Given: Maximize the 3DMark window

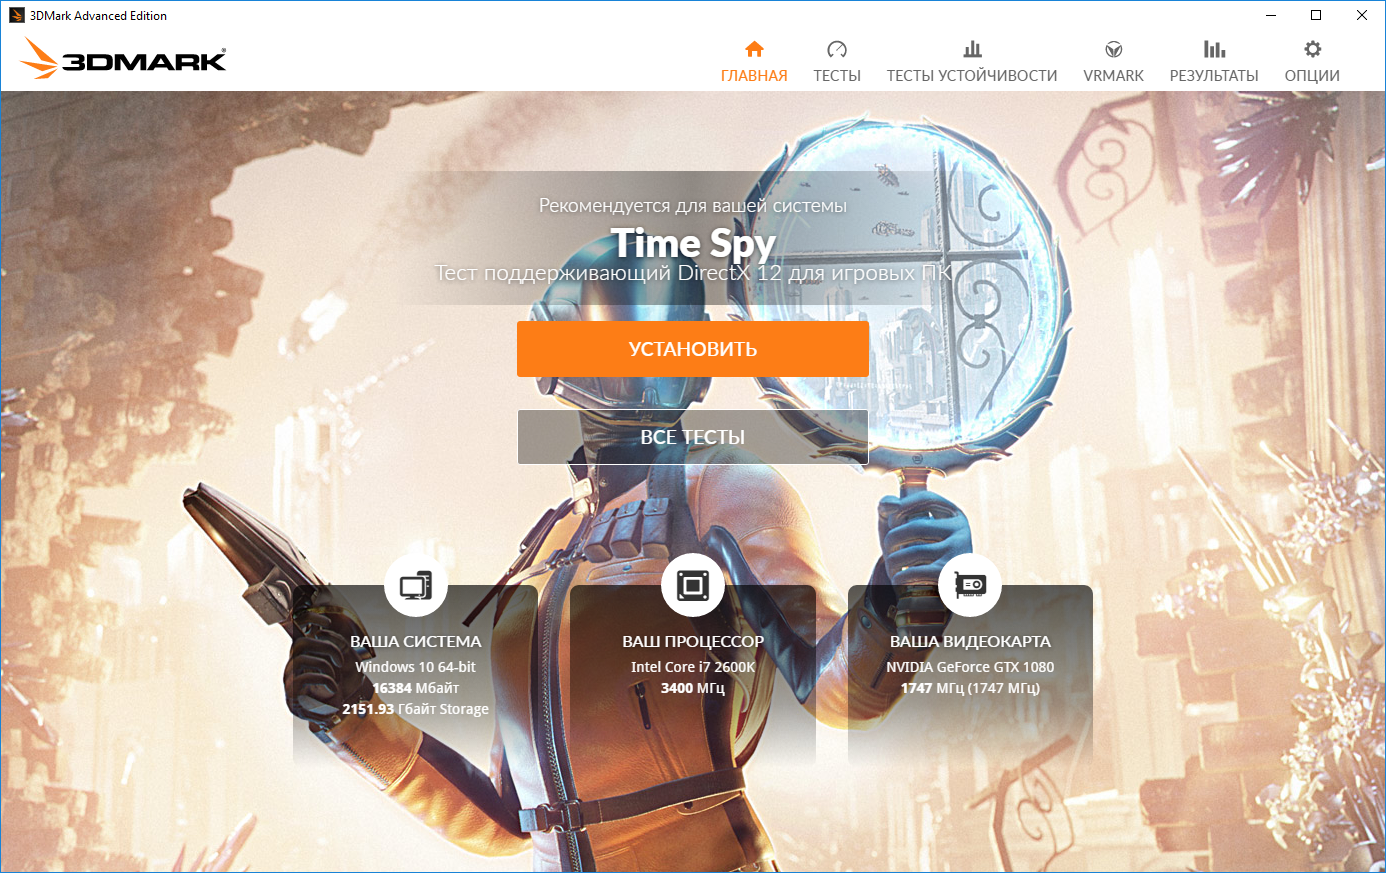Looking at the screenshot, I should click(x=1316, y=15).
